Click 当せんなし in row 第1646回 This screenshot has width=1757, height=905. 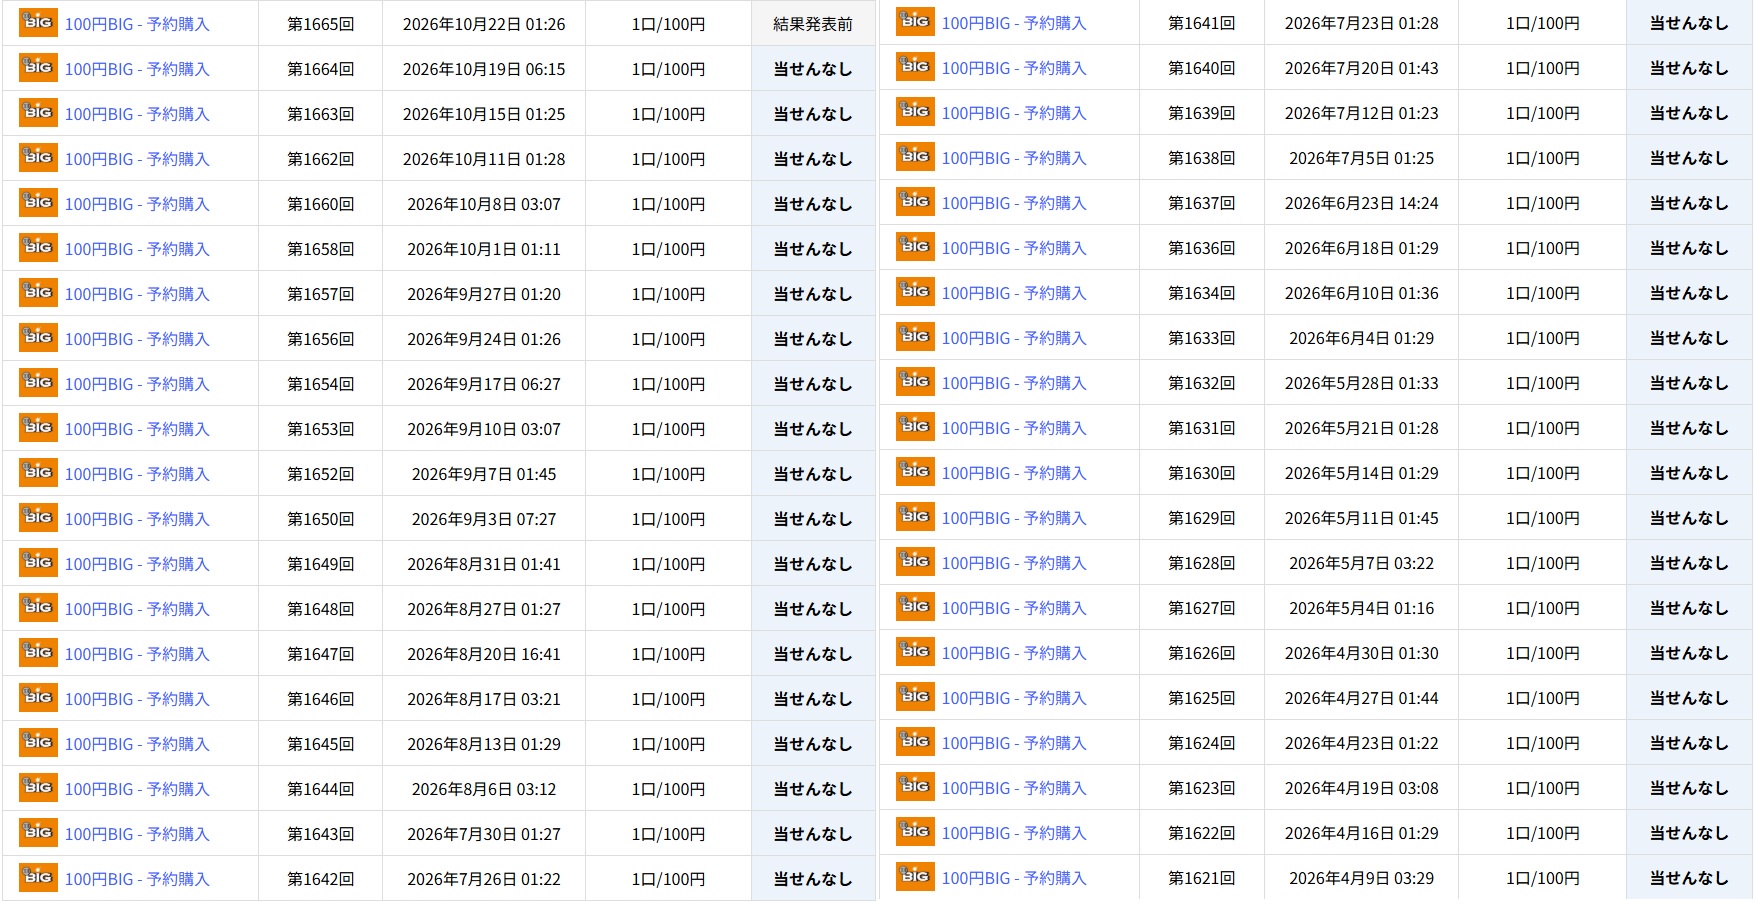(x=813, y=699)
